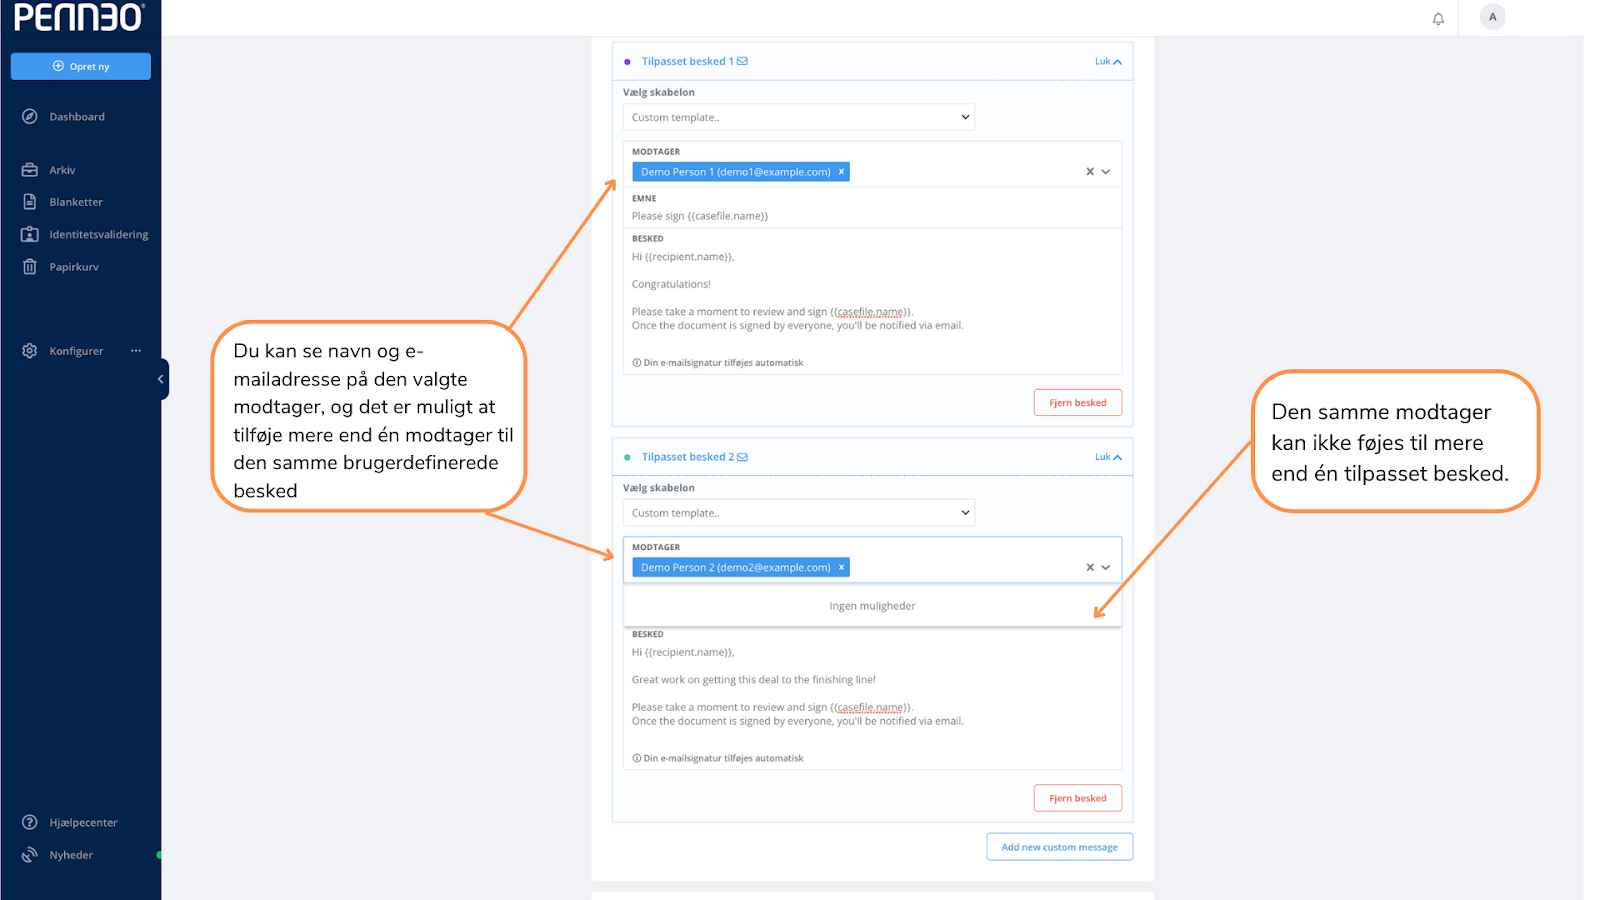Open Blanketter document icon in sidebar
This screenshot has width=1600, height=900.
(x=30, y=202)
